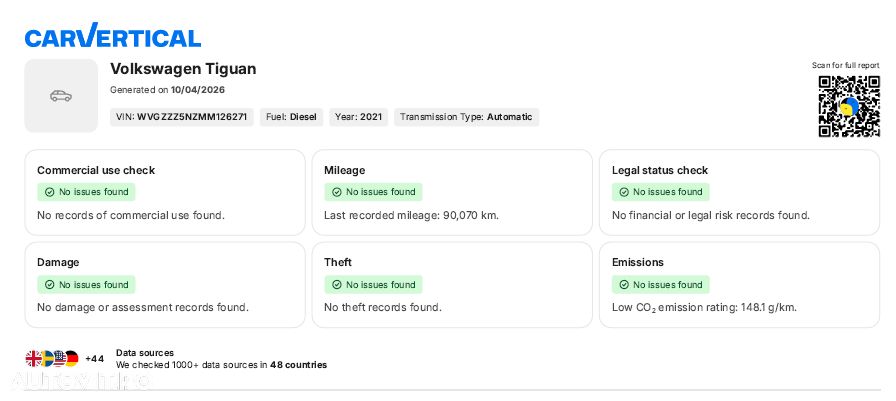Select the Transmission Type: Automatic tag
This screenshot has width=896, height=401.
tap(466, 117)
